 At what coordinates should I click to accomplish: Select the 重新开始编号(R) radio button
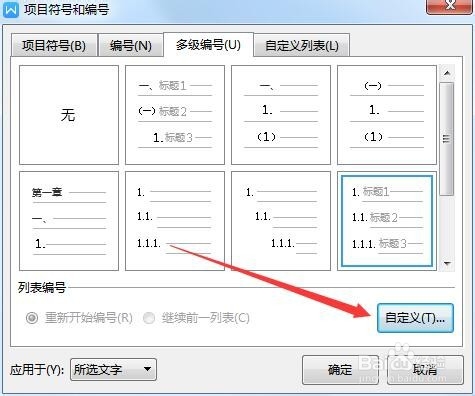click(x=32, y=318)
